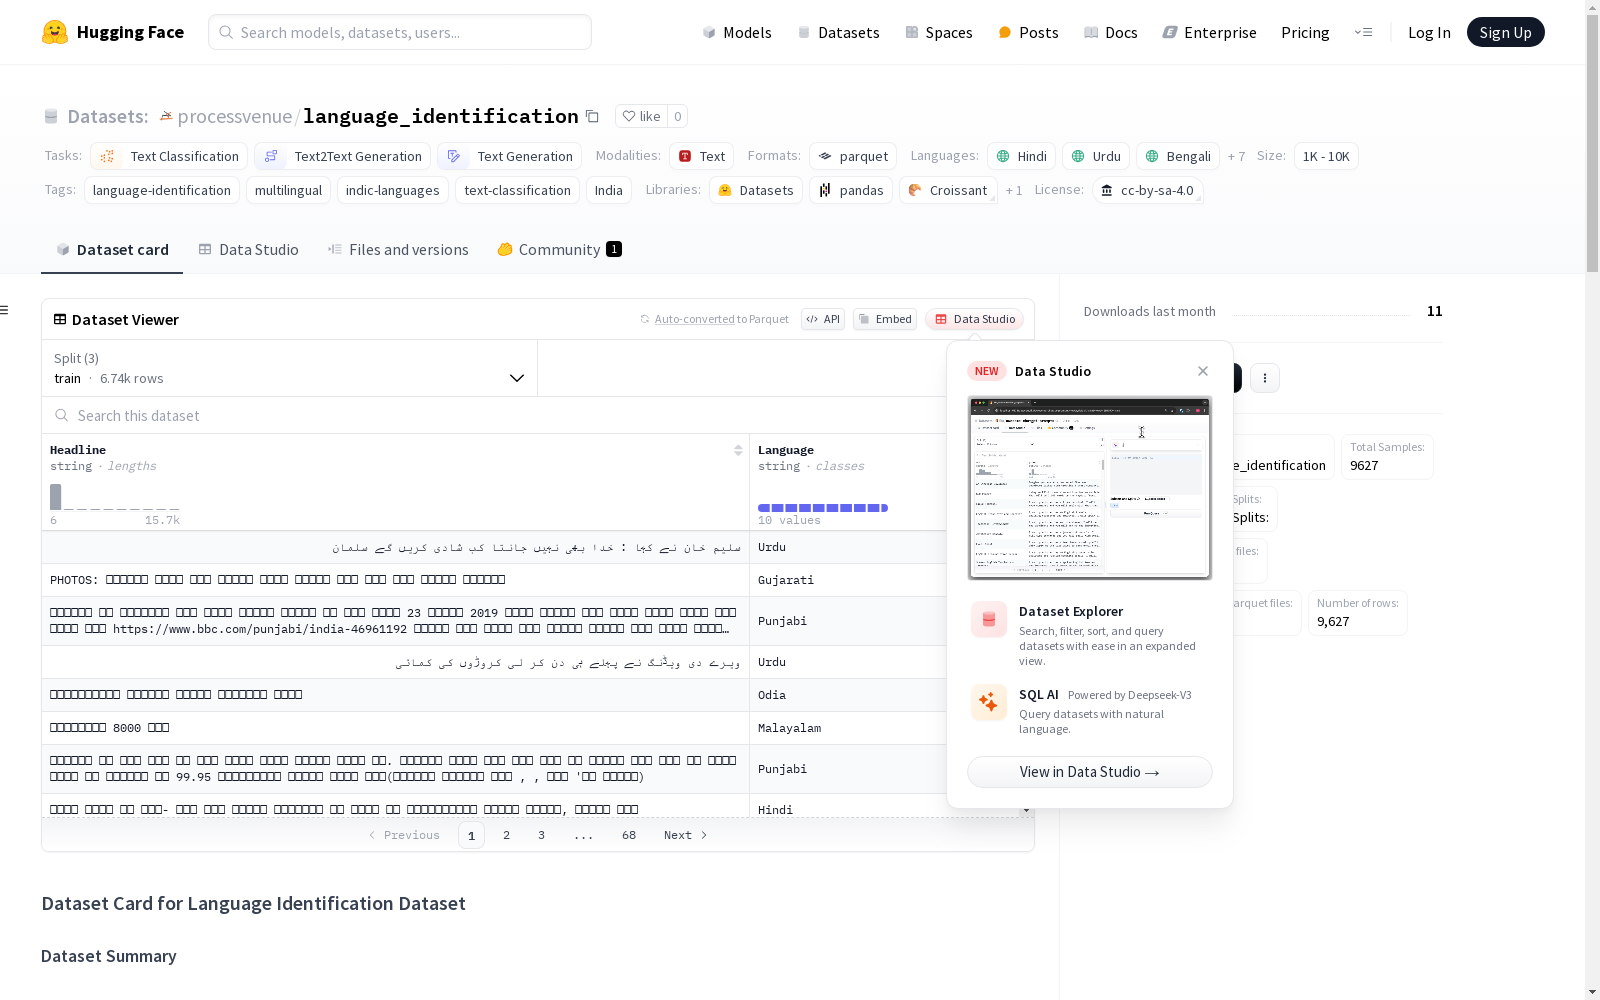Screen dimensions: 1600x1000
Task: Open Posts in the top navigation
Action: (1028, 32)
